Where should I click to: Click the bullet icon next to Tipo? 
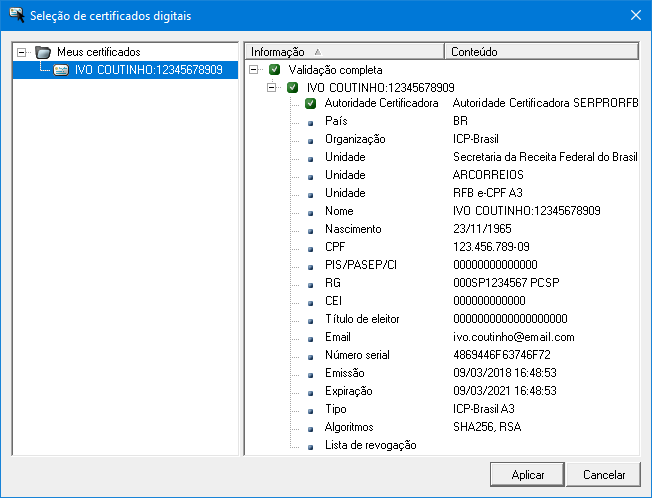(x=310, y=411)
